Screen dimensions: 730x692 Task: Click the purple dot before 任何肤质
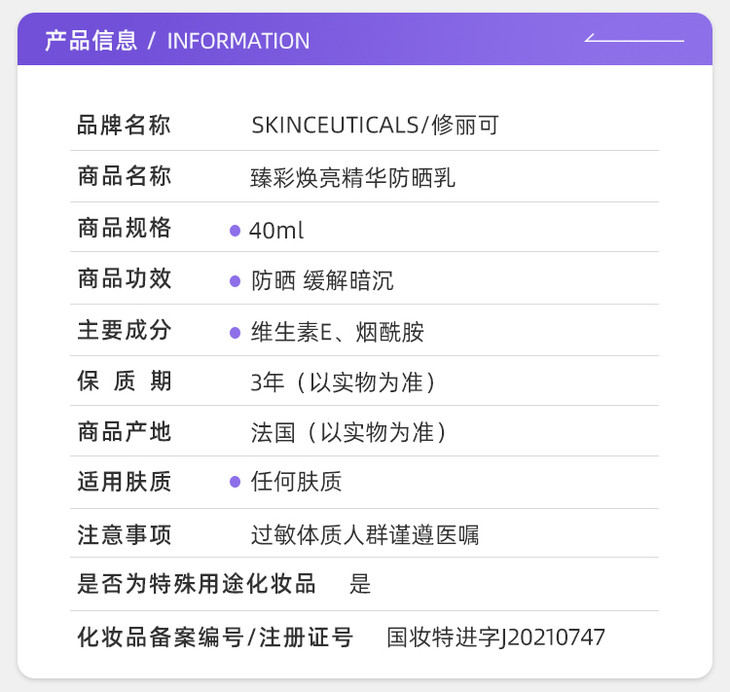235,482
